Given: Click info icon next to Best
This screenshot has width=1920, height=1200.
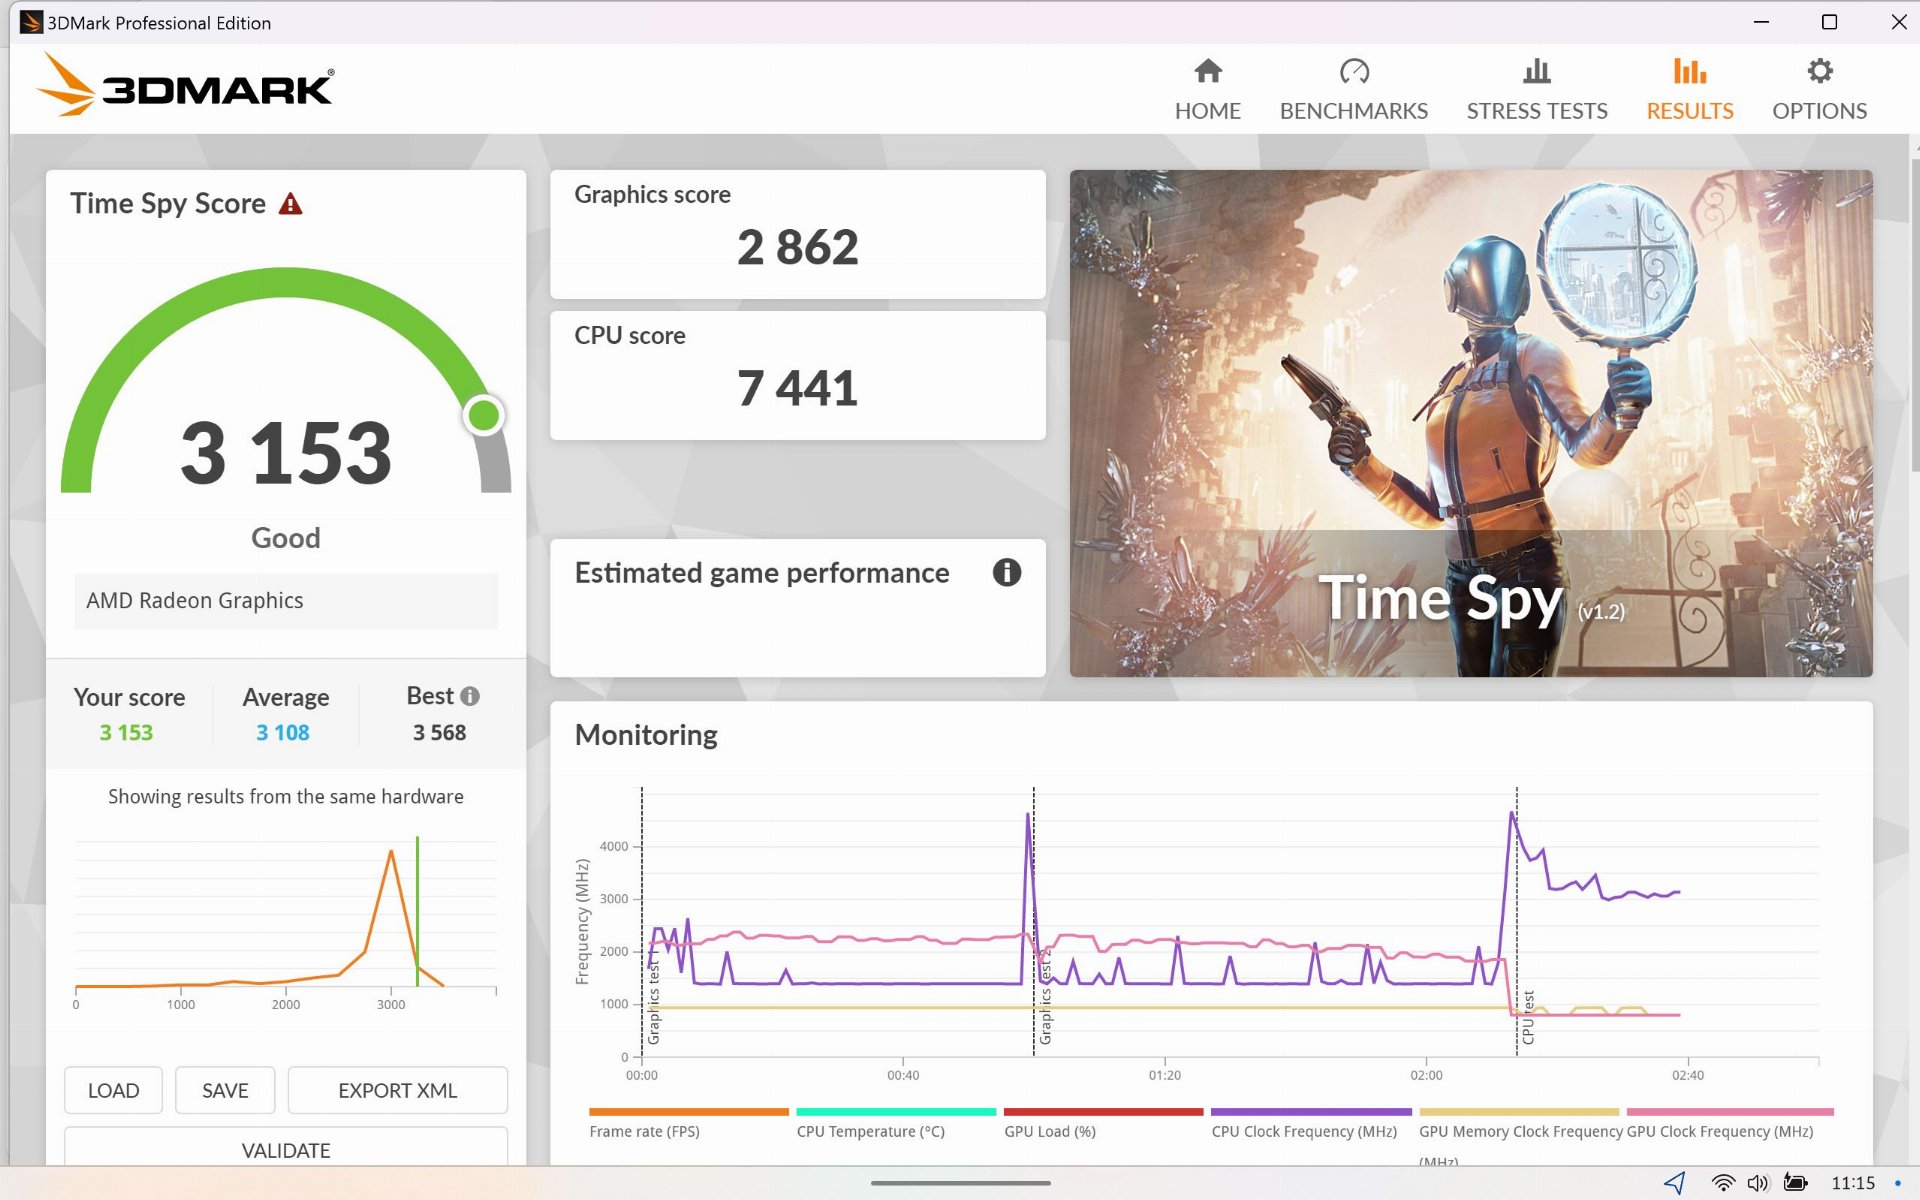Looking at the screenshot, I should (x=470, y=696).
